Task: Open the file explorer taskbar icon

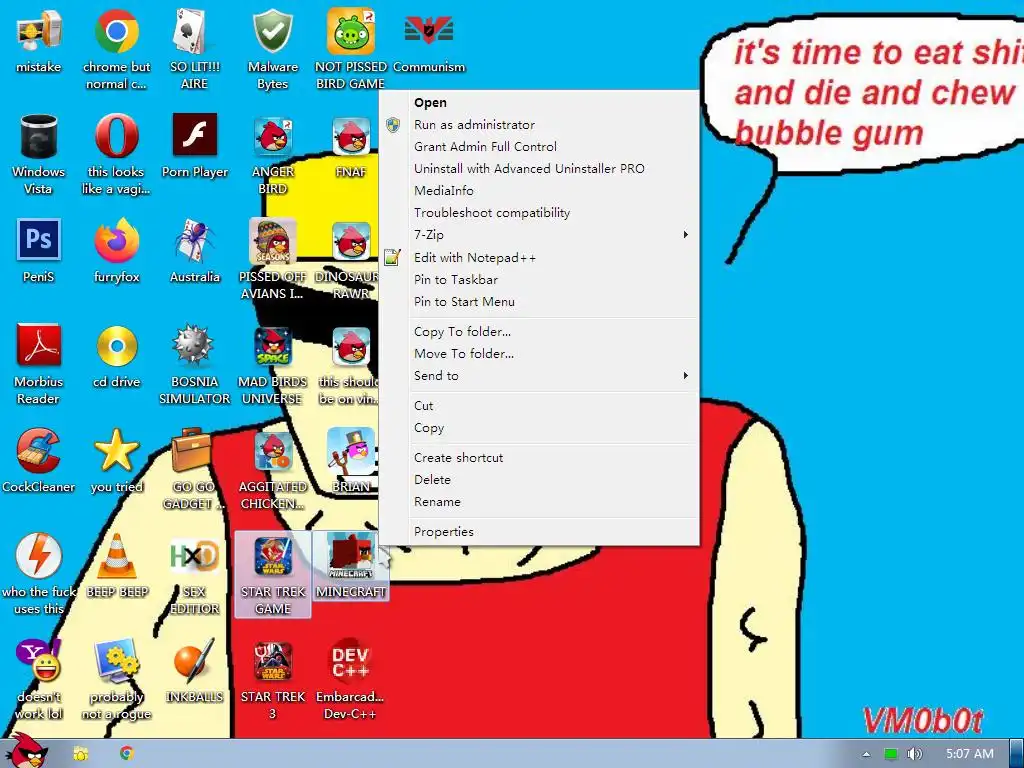Action: (81, 754)
